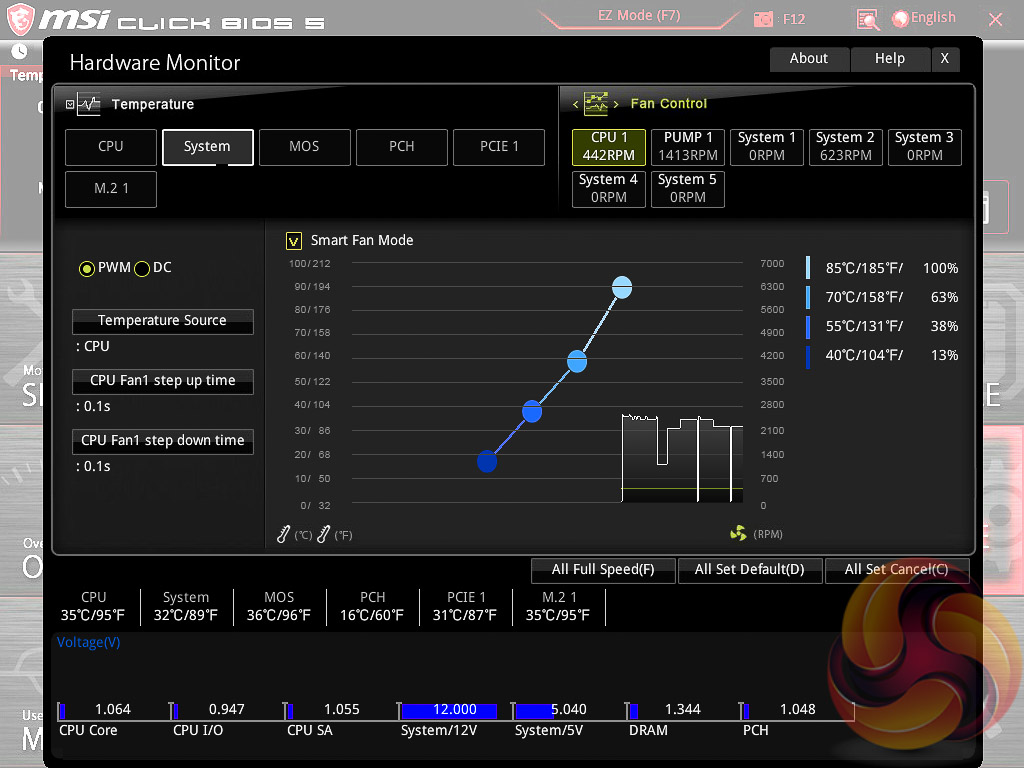Select the CPU temperature tab

point(111,147)
